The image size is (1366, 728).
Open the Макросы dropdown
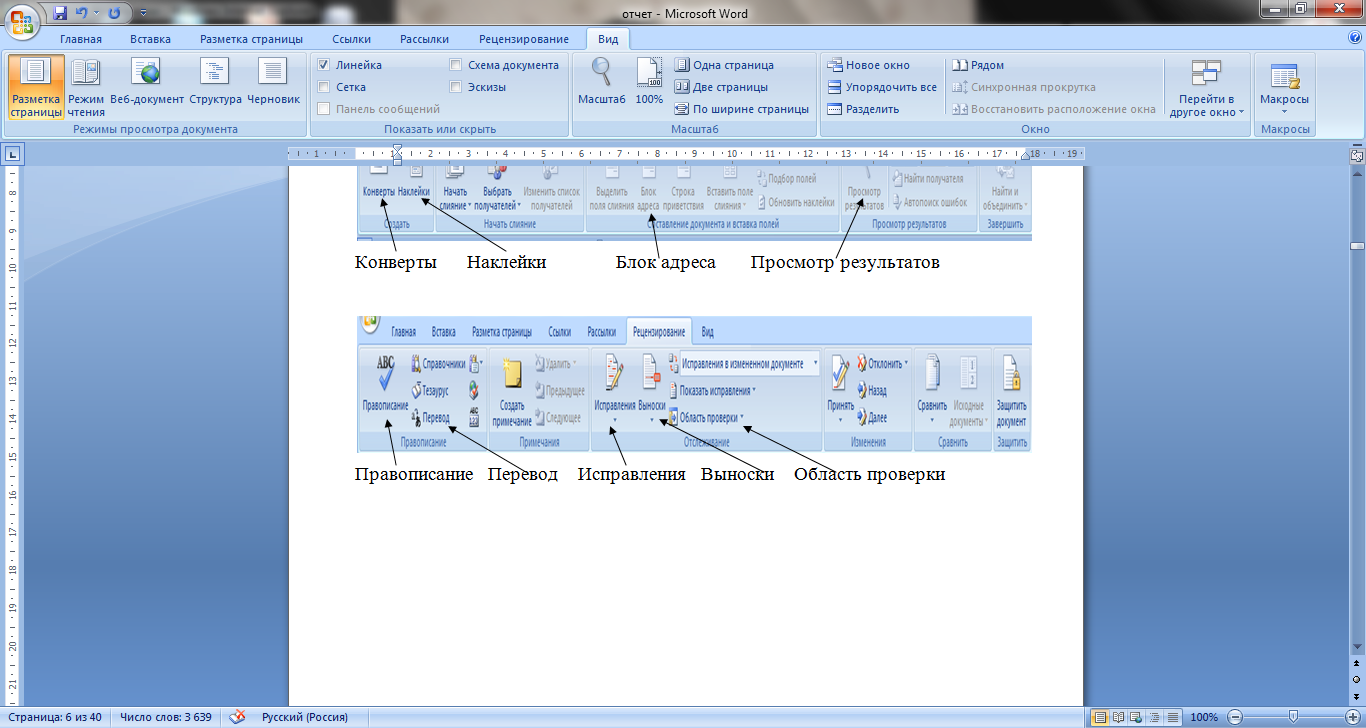(x=1284, y=88)
